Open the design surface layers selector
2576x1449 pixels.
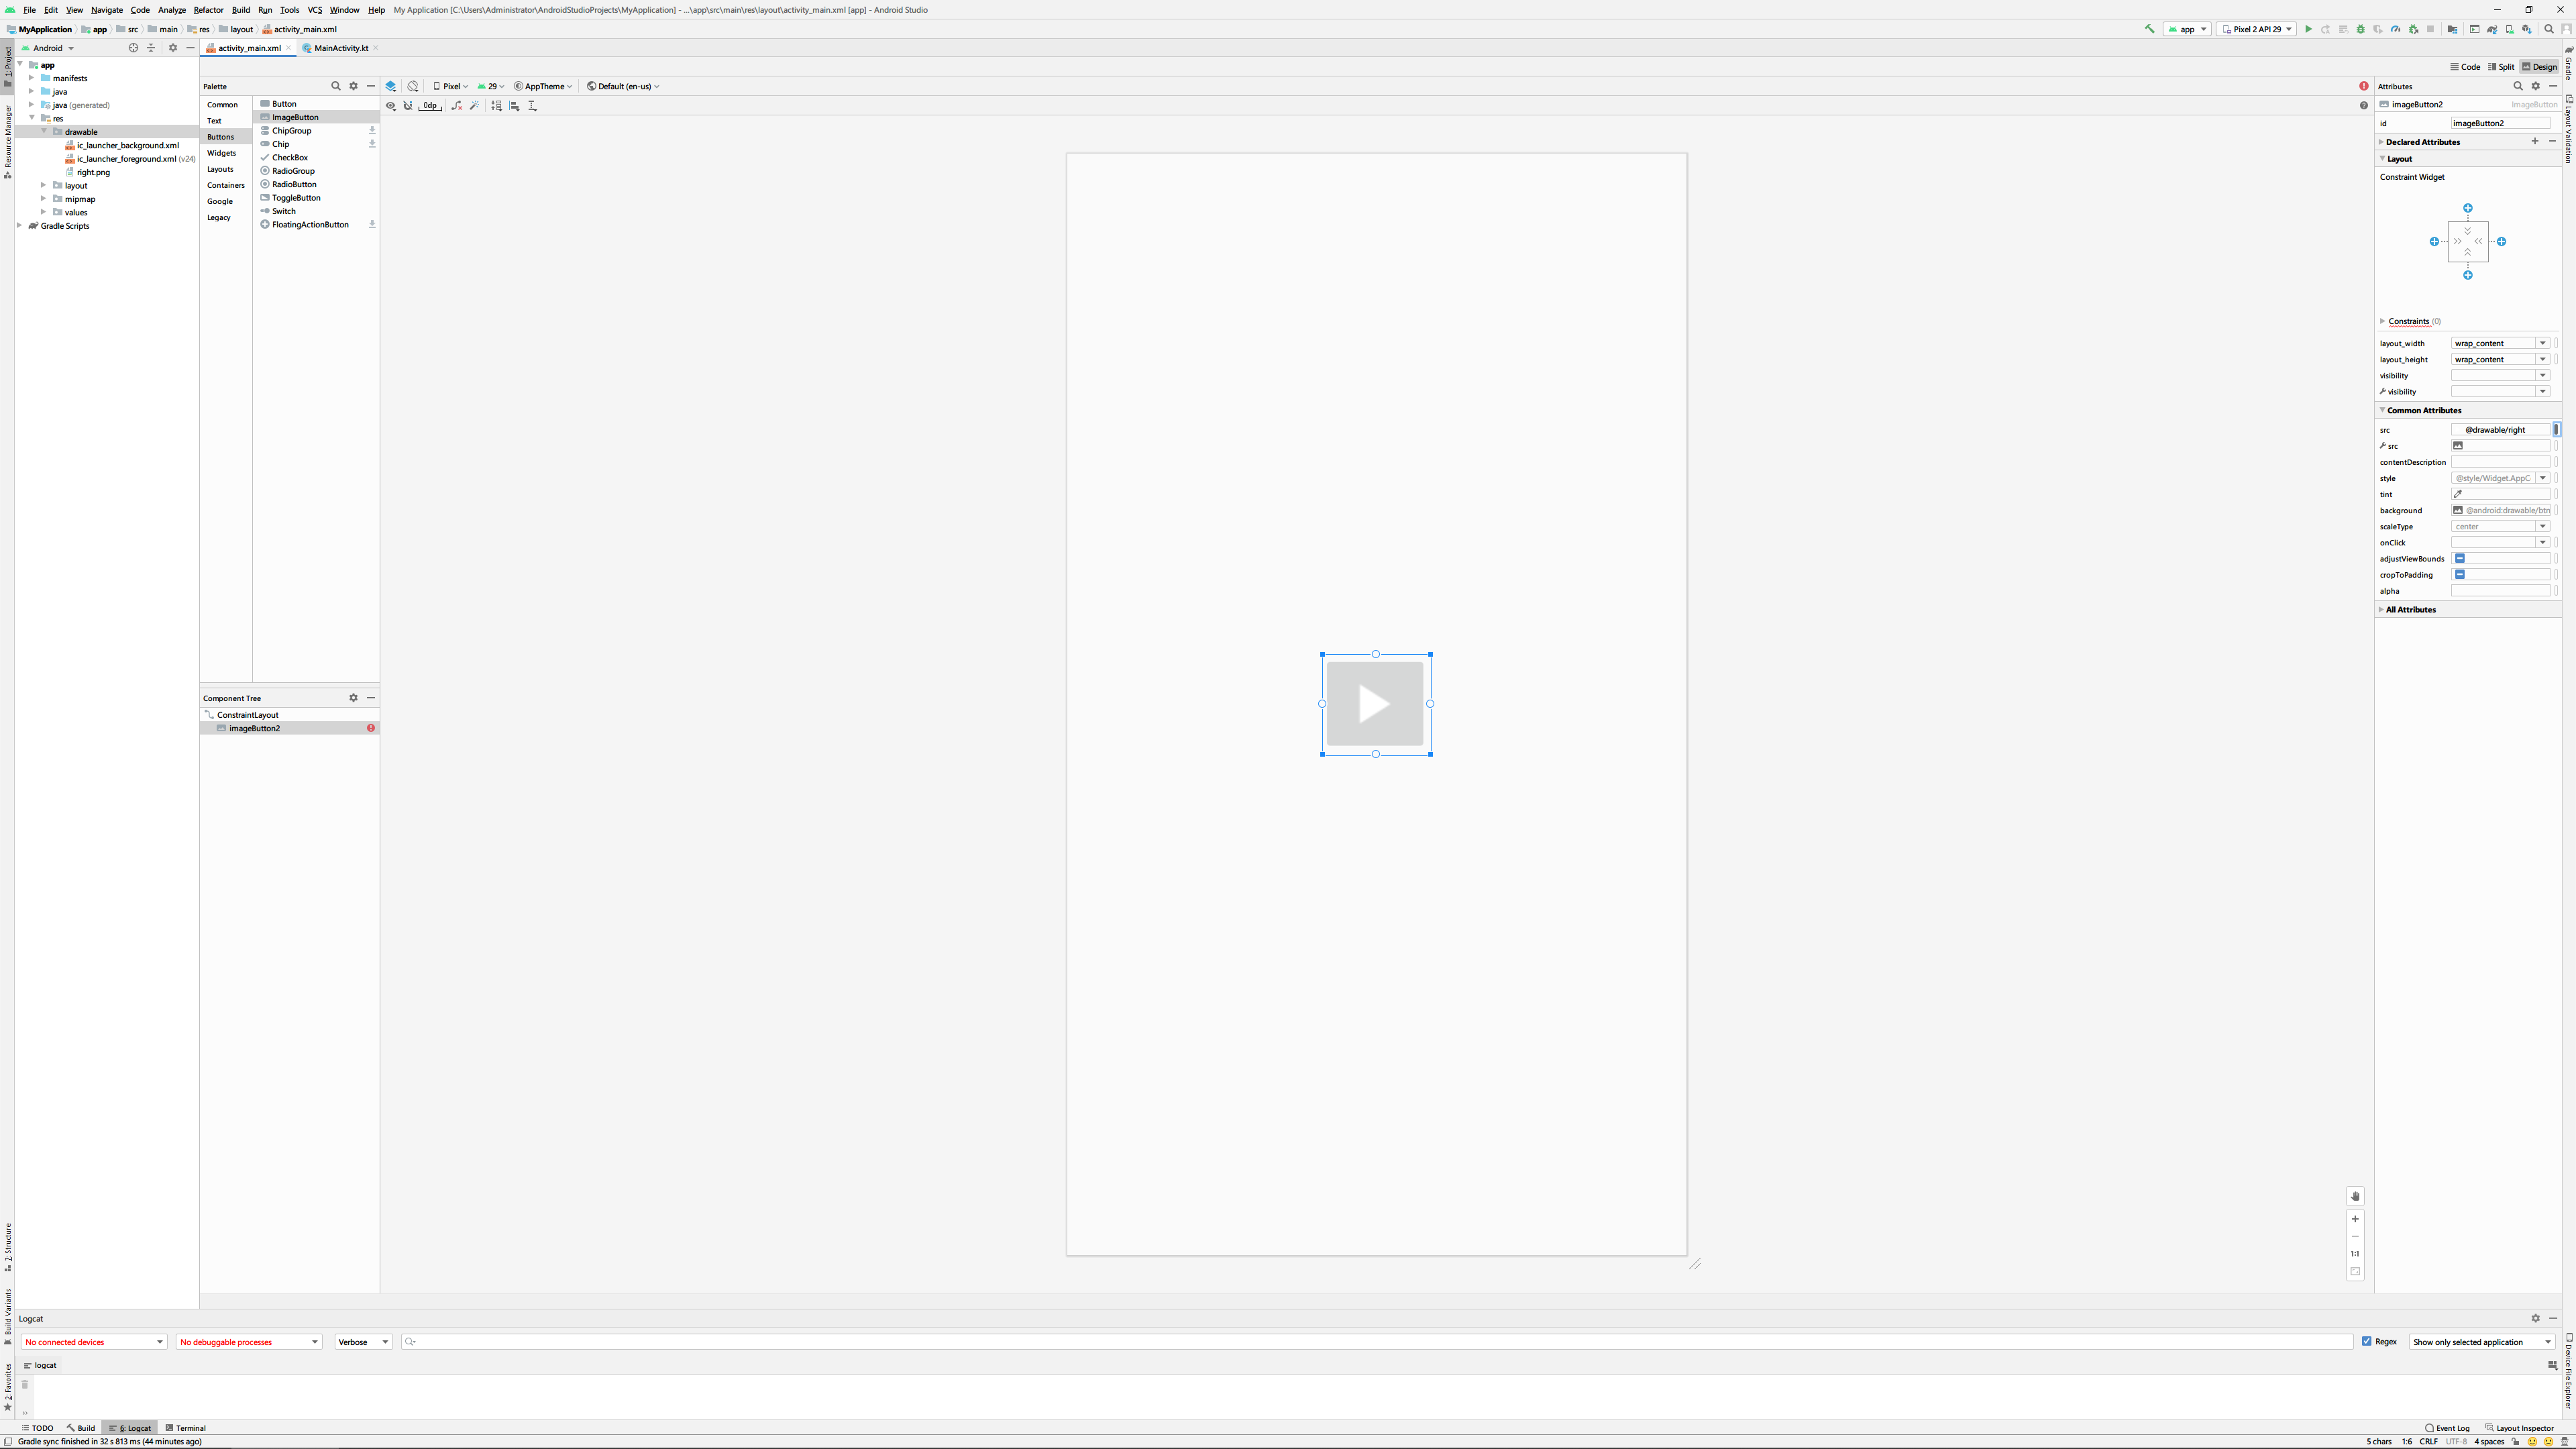[x=391, y=86]
